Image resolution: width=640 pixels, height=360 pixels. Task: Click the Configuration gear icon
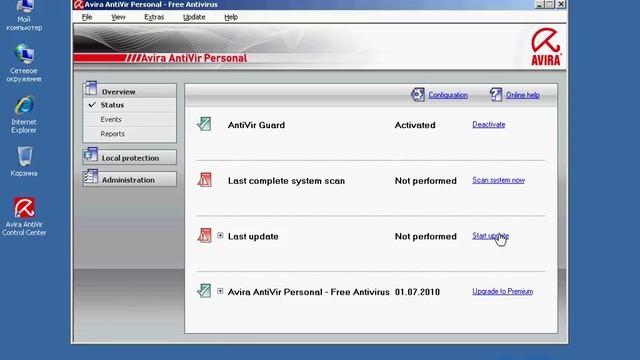(418, 95)
